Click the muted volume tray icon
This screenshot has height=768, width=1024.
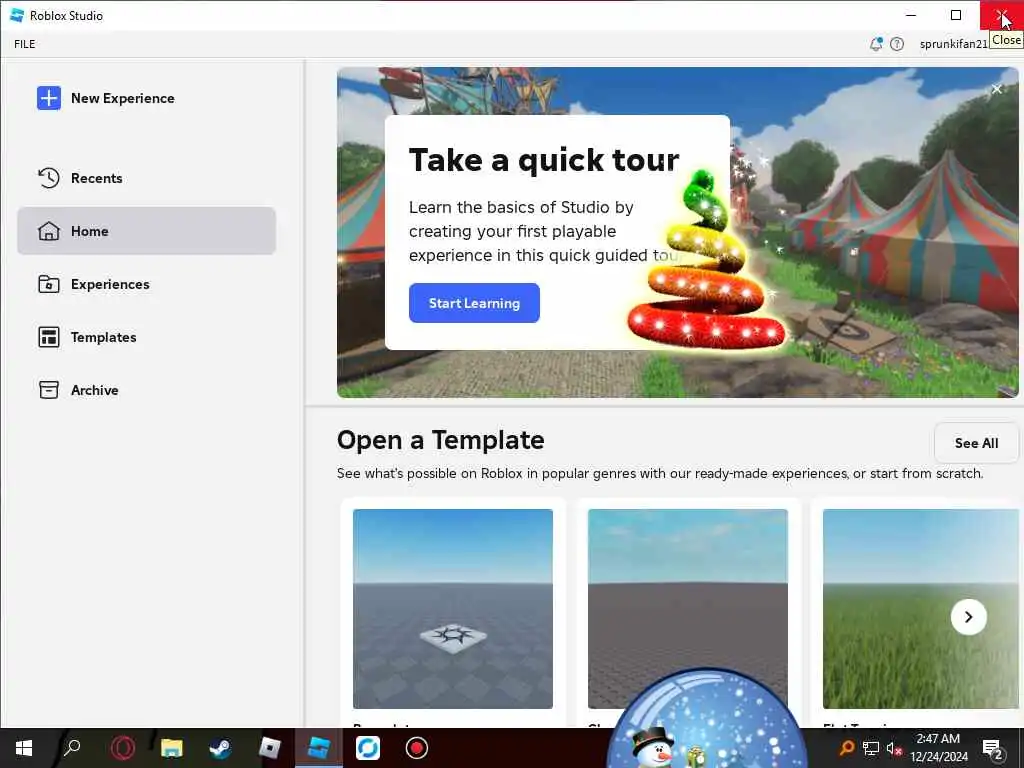[x=894, y=748]
